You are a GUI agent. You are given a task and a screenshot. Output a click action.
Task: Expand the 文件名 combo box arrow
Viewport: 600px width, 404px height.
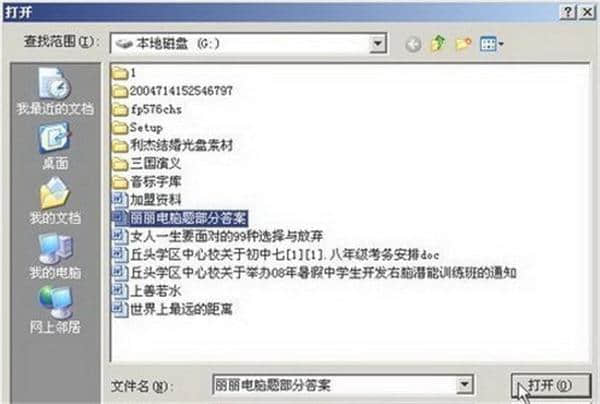click(x=465, y=384)
